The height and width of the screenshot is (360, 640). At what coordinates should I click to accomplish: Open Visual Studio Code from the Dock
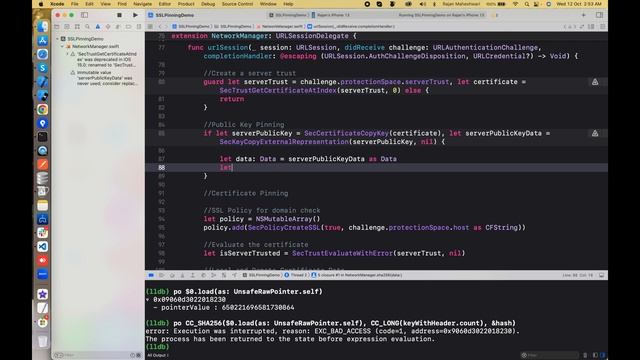click(x=42, y=247)
